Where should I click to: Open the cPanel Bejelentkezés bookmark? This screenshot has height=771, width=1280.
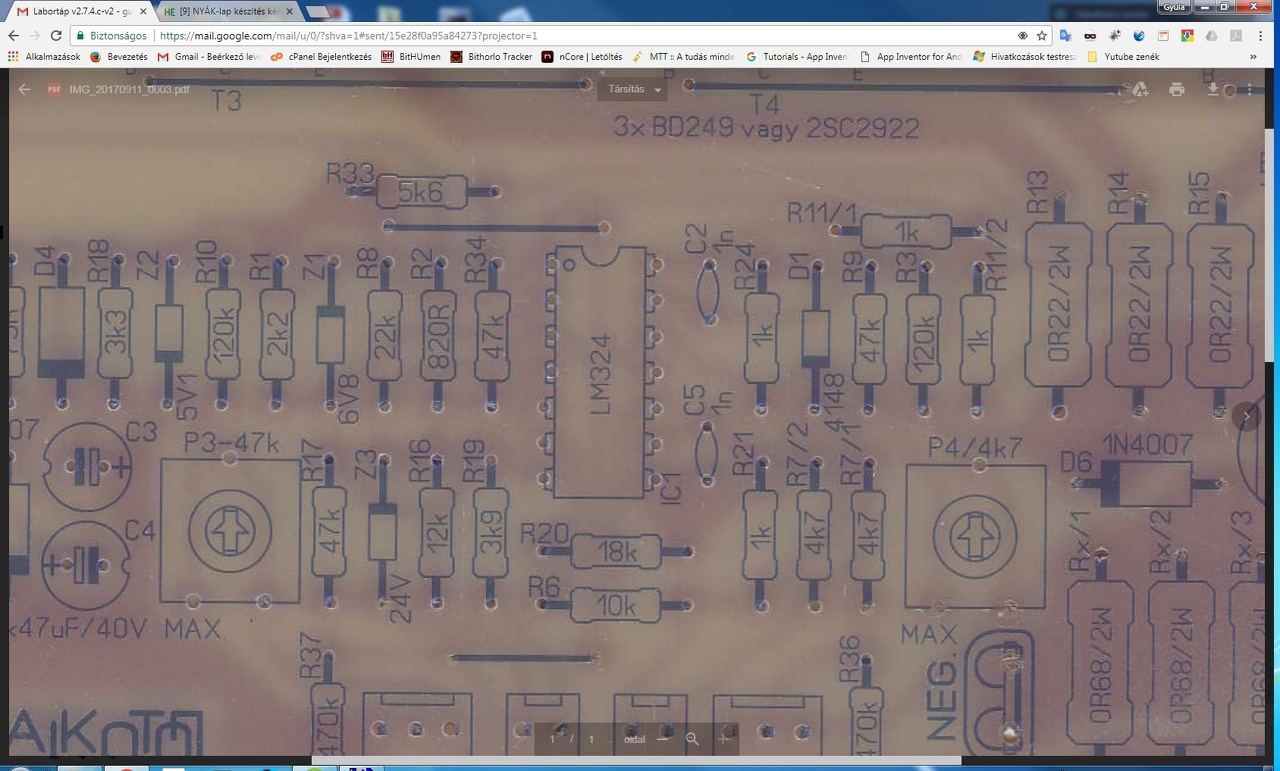[x=319, y=57]
